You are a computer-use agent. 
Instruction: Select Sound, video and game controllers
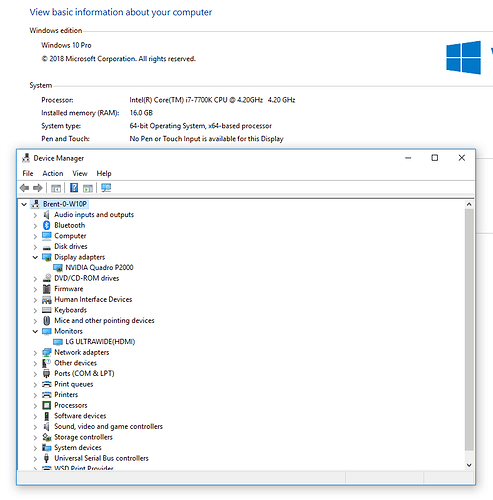point(108,426)
